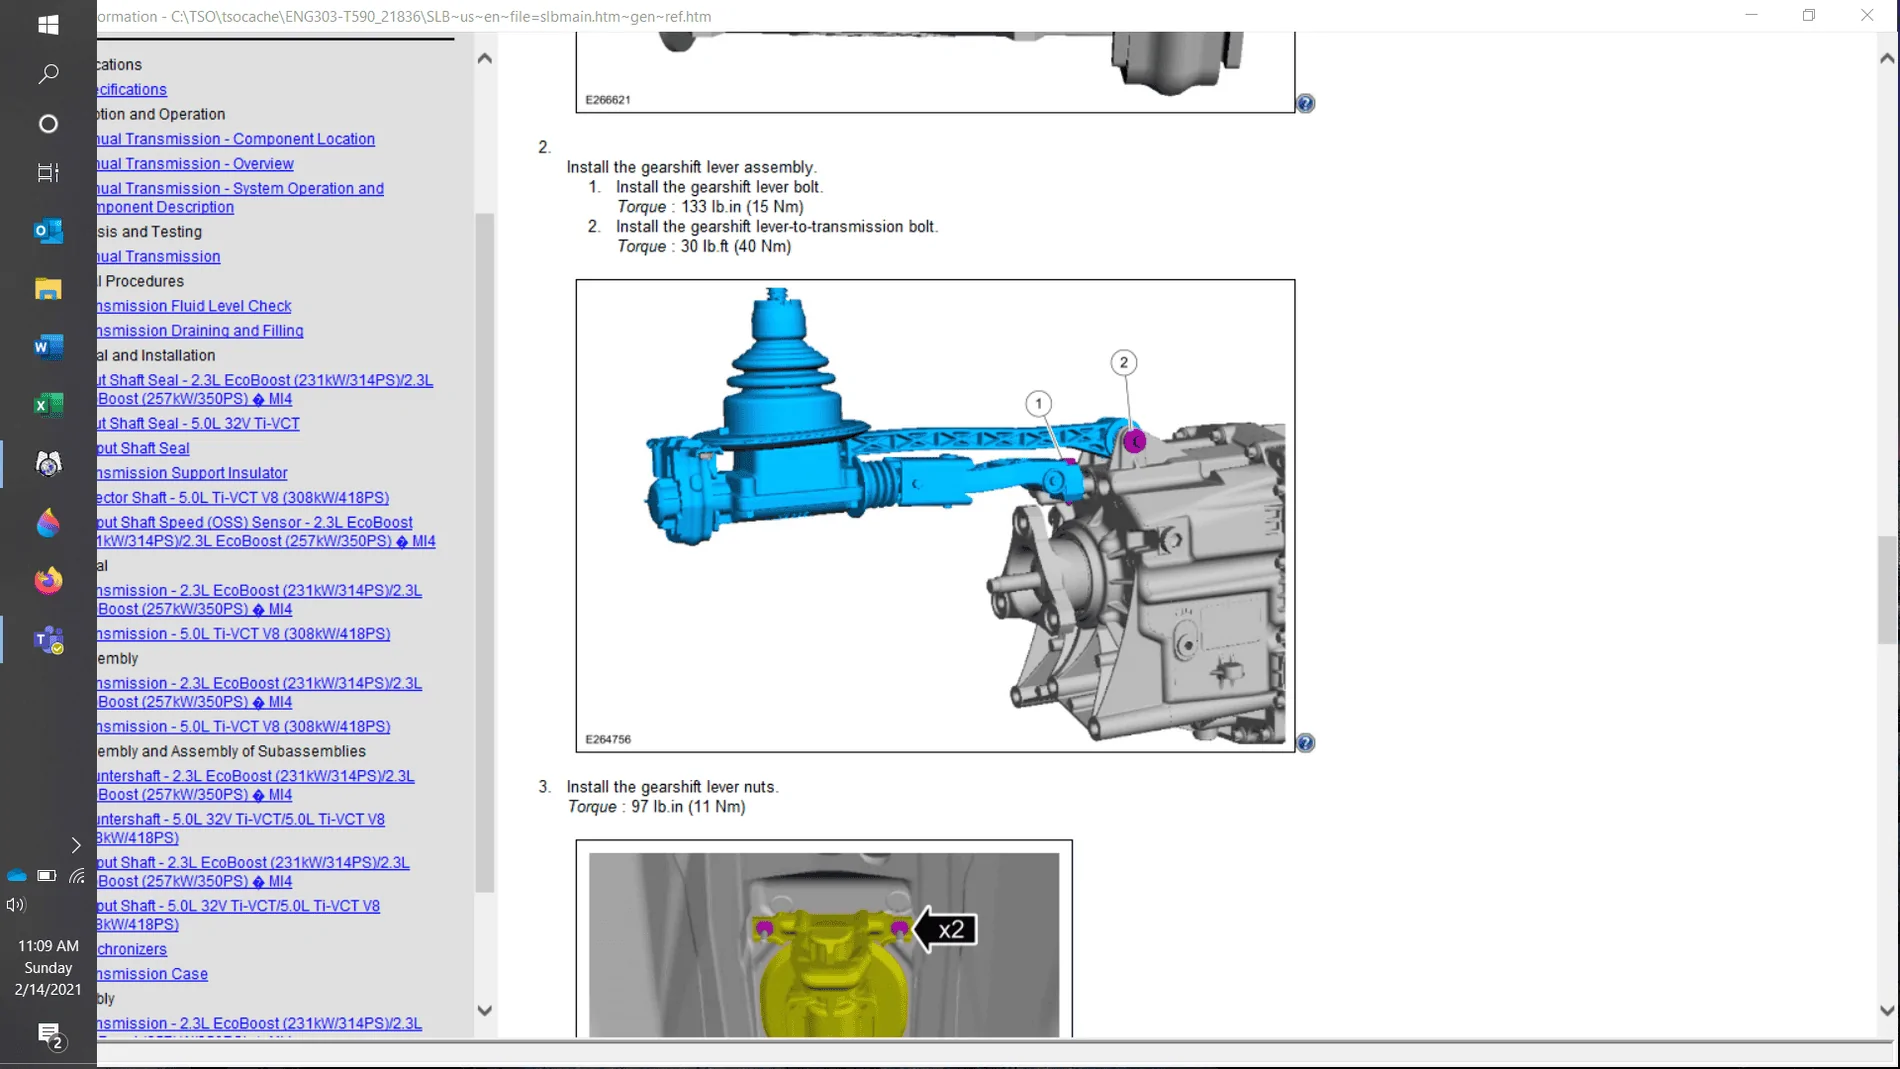
Task: Open Specifications link in sidebar
Action: click(x=132, y=90)
